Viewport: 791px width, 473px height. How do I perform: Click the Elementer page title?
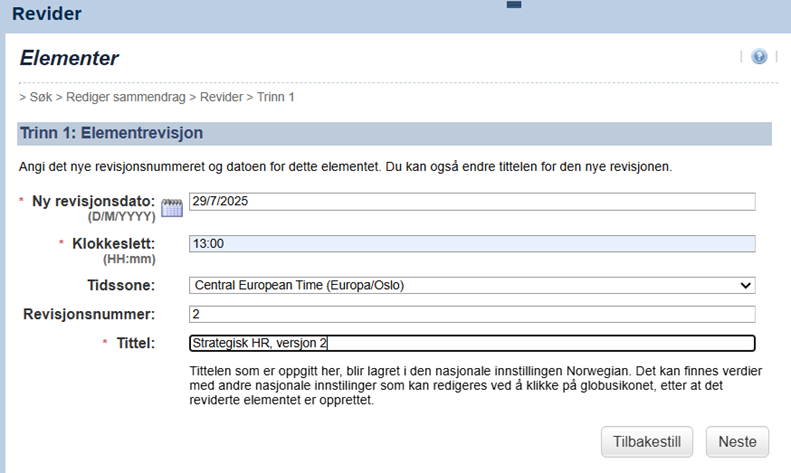coord(69,58)
